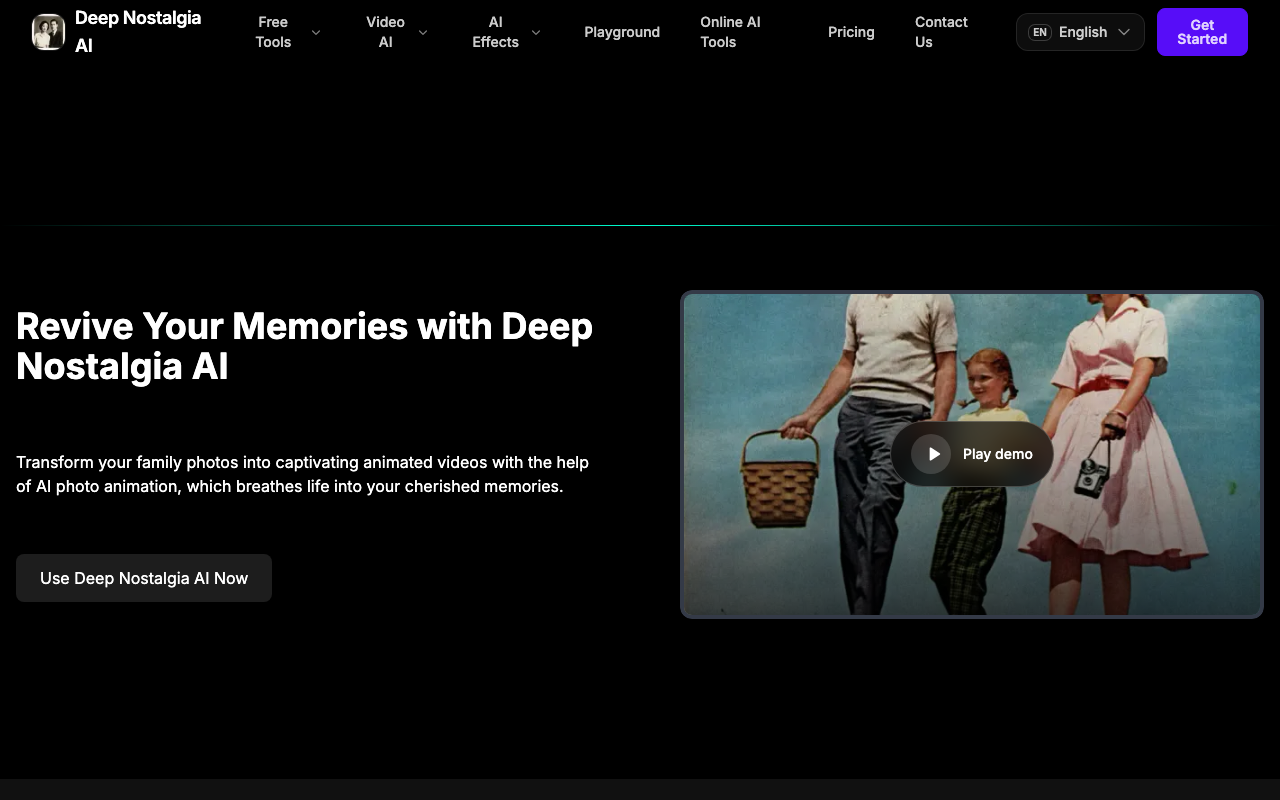This screenshot has width=1280, height=800.
Task: Open the AI Effects menu label
Action: coord(495,32)
